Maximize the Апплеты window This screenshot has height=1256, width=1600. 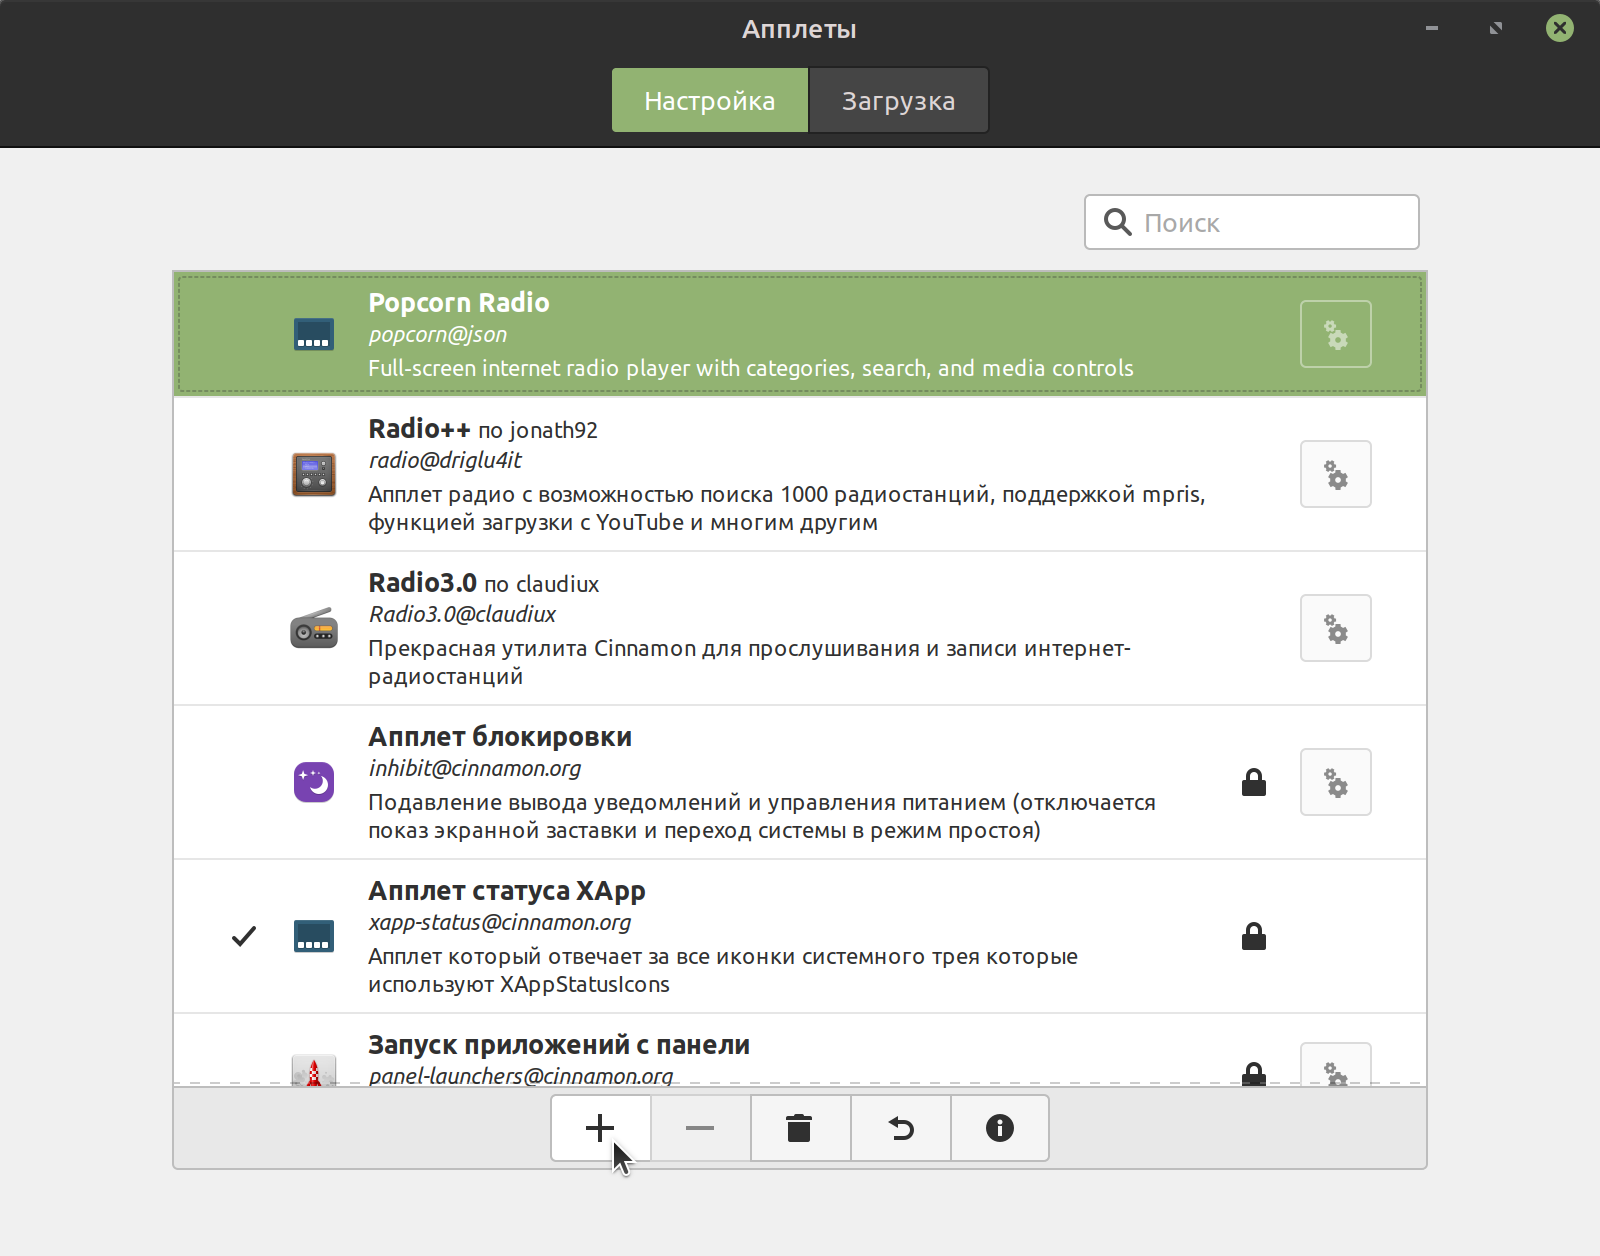(1496, 28)
